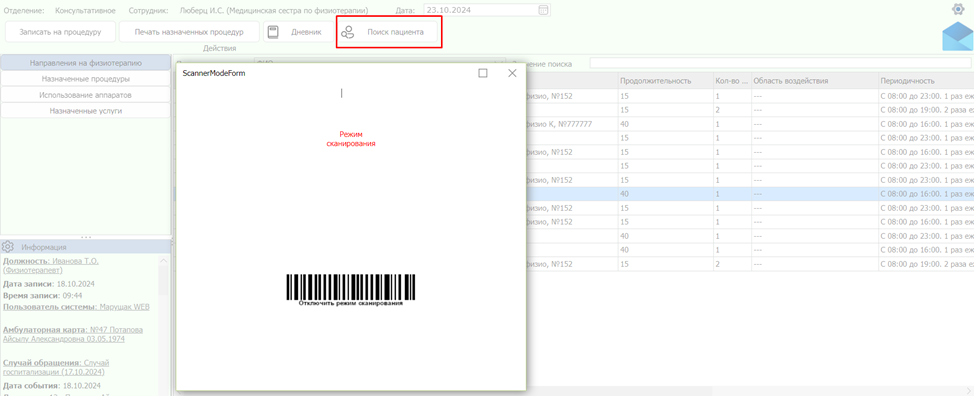The width and height of the screenshot is (974, 396).
Task: Open Использование аппаратов section
Action: (86, 95)
